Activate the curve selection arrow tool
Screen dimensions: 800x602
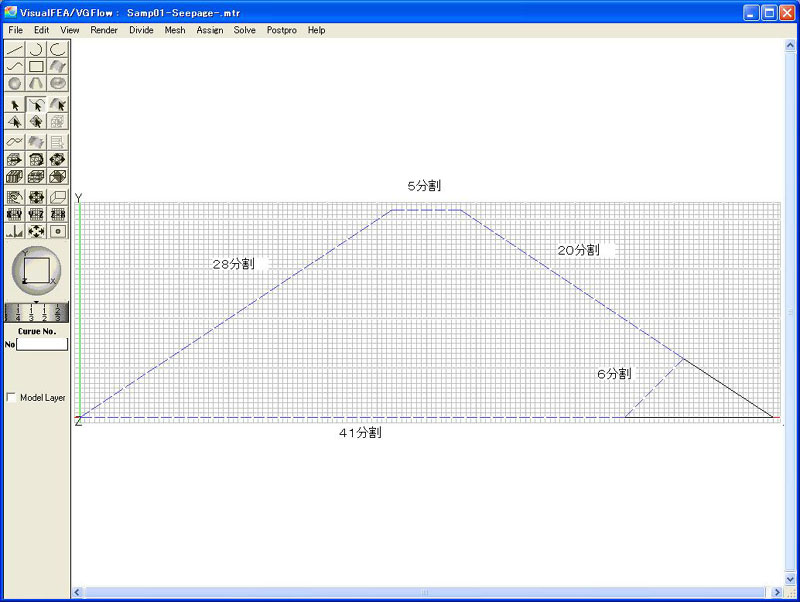pyautogui.click(x=36, y=105)
